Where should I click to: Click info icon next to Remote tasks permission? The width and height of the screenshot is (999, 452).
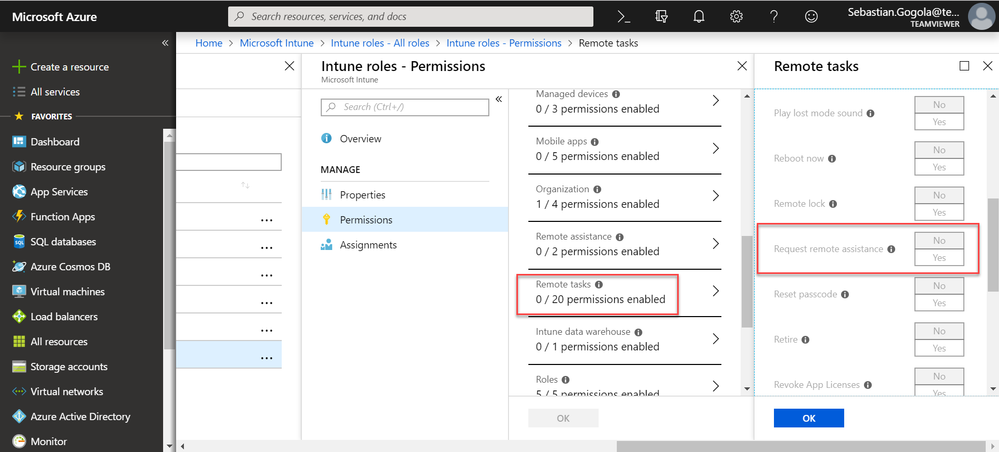coord(598,284)
